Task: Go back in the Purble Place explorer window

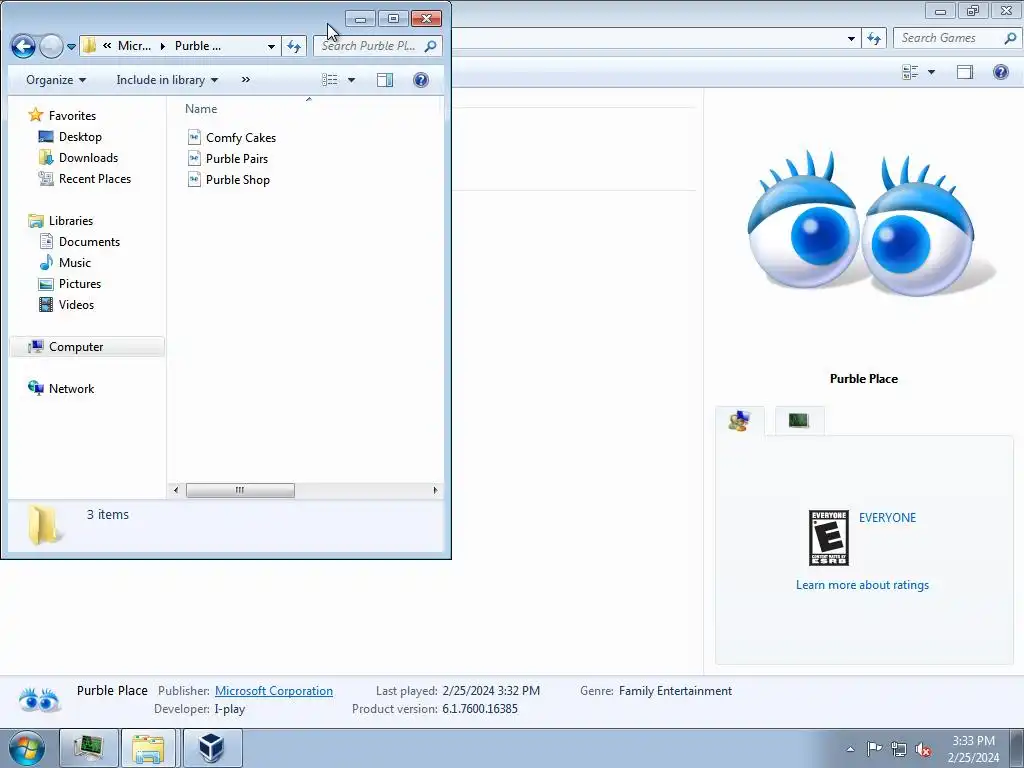Action: click(23, 46)
